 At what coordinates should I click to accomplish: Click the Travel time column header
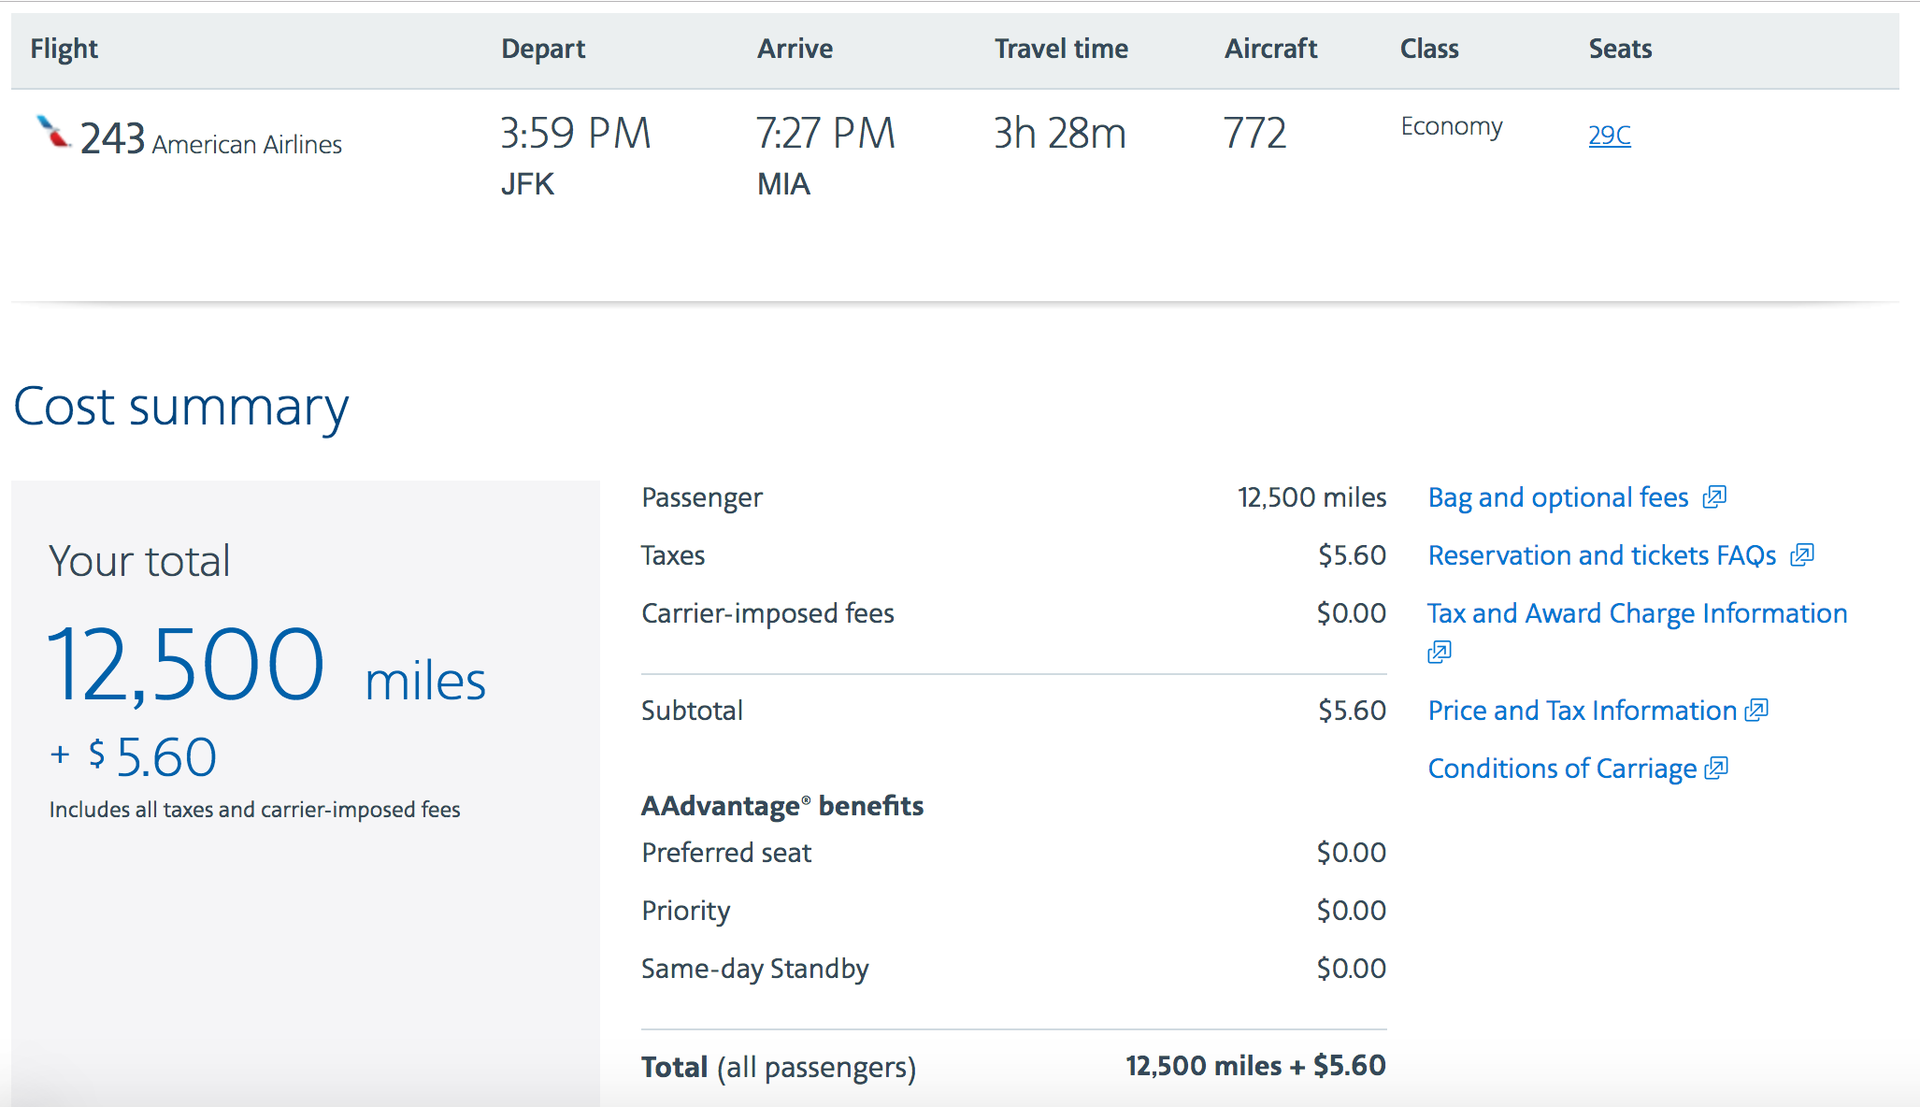[x=1061, y=48]
